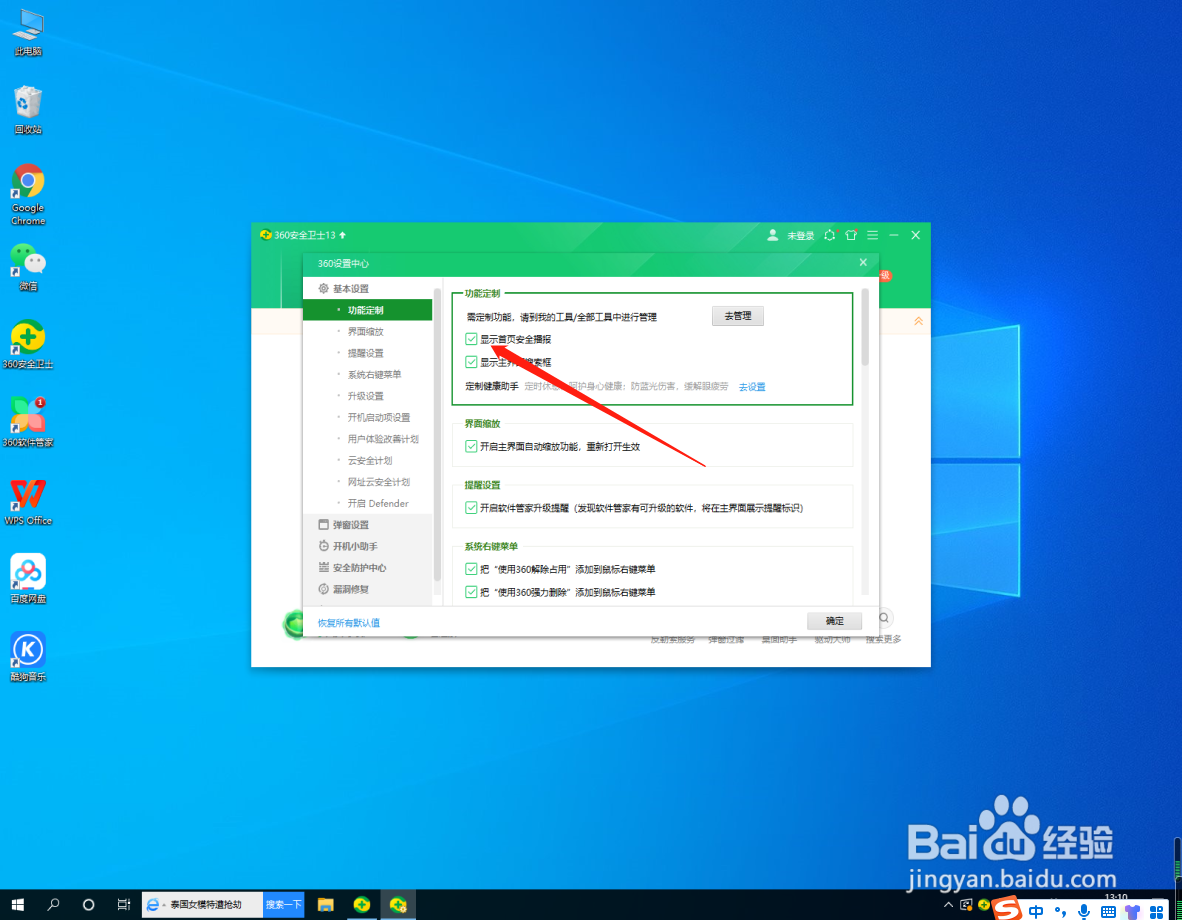Click the taskbar search input box
The height and width of the screenshot is (920, 1182).
(x=203, y=905)
